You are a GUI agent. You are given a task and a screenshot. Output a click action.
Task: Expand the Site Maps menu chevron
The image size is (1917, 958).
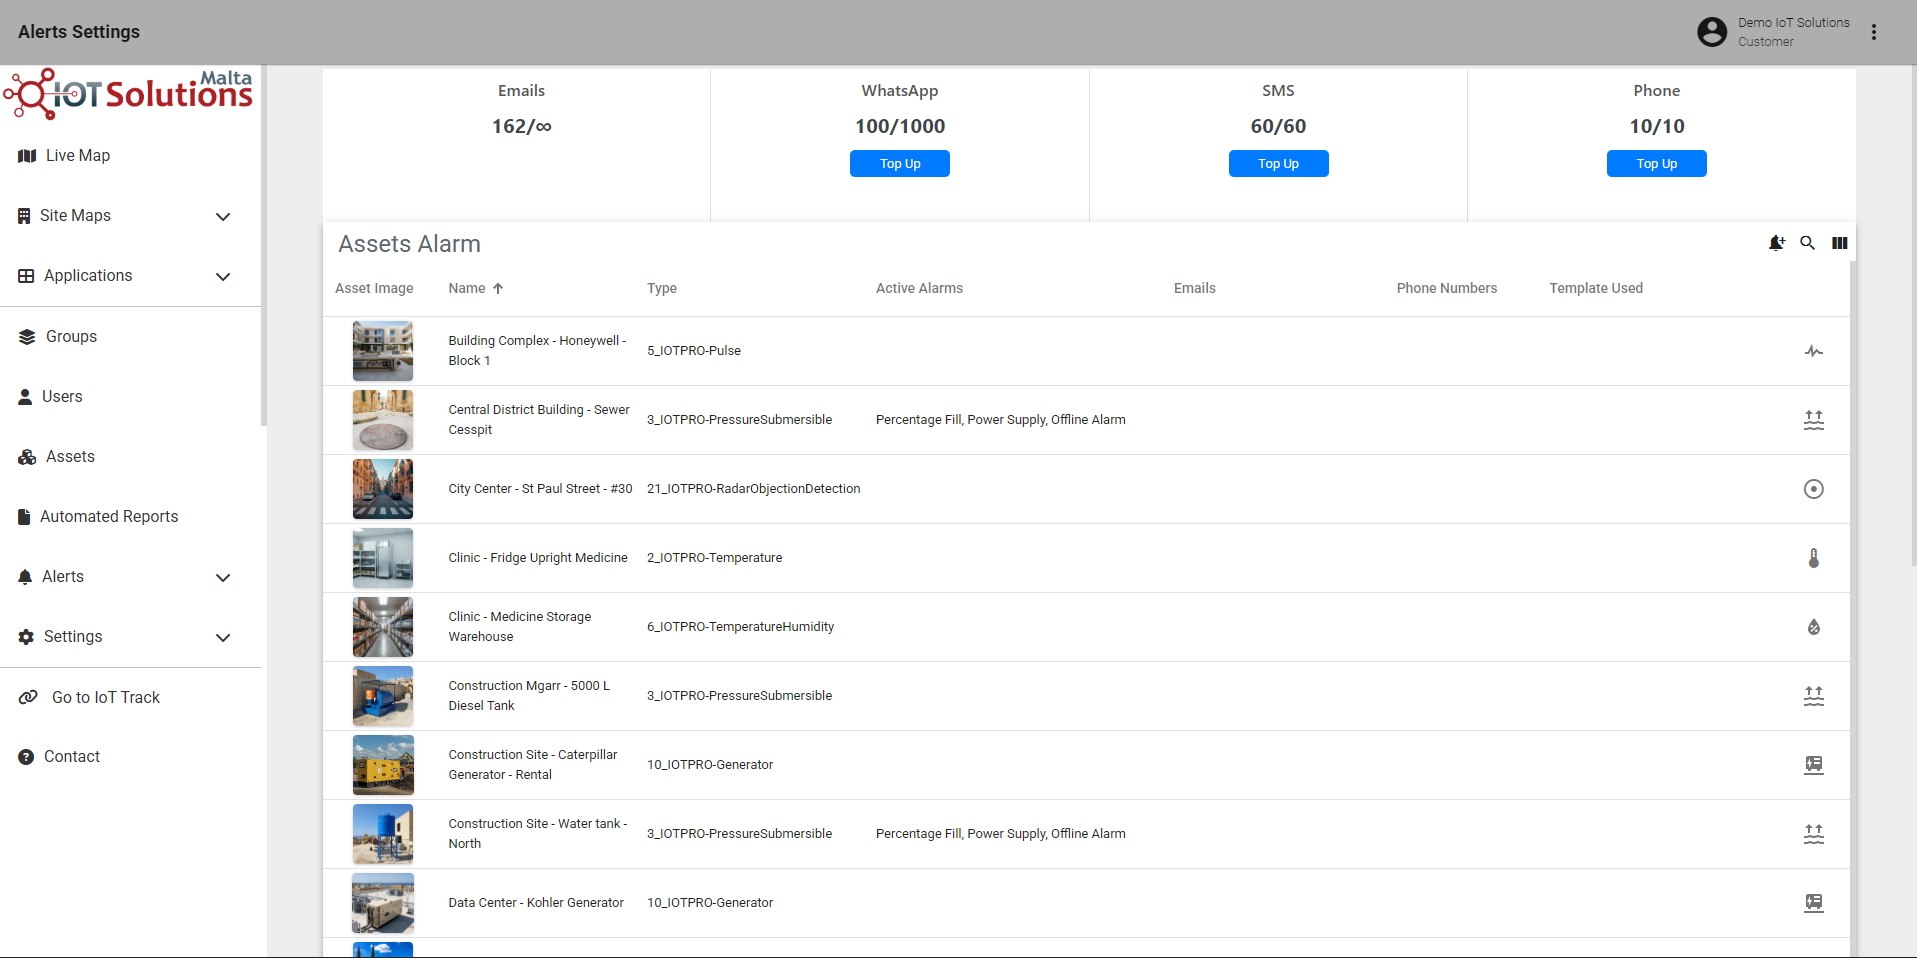point(223,217)
